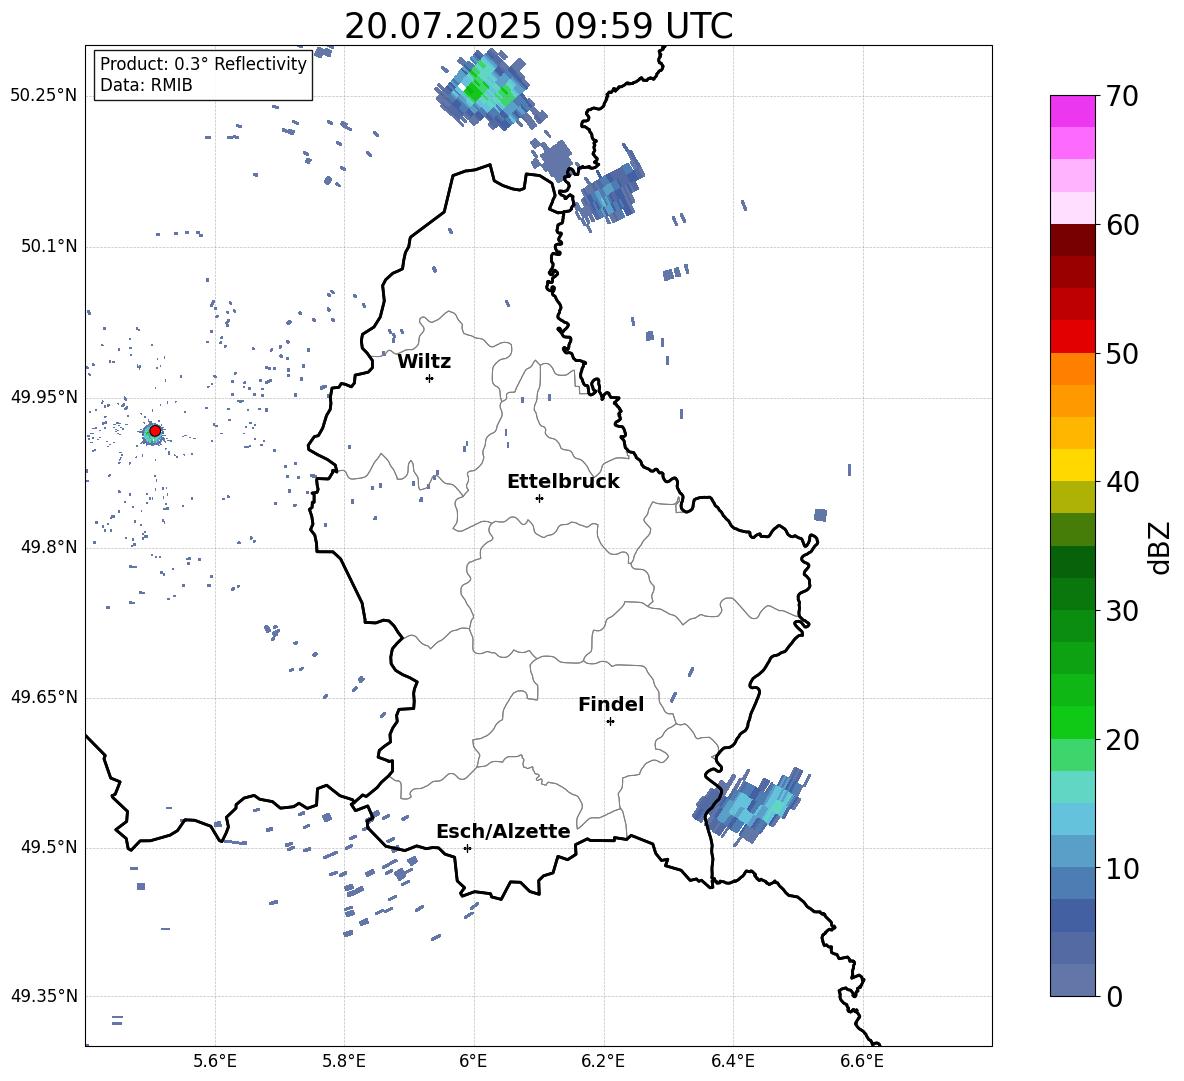Click the colorbar 30 tick label
The height and width of the screenshot is (1081, 1184).
click(x=1122, y=610)
